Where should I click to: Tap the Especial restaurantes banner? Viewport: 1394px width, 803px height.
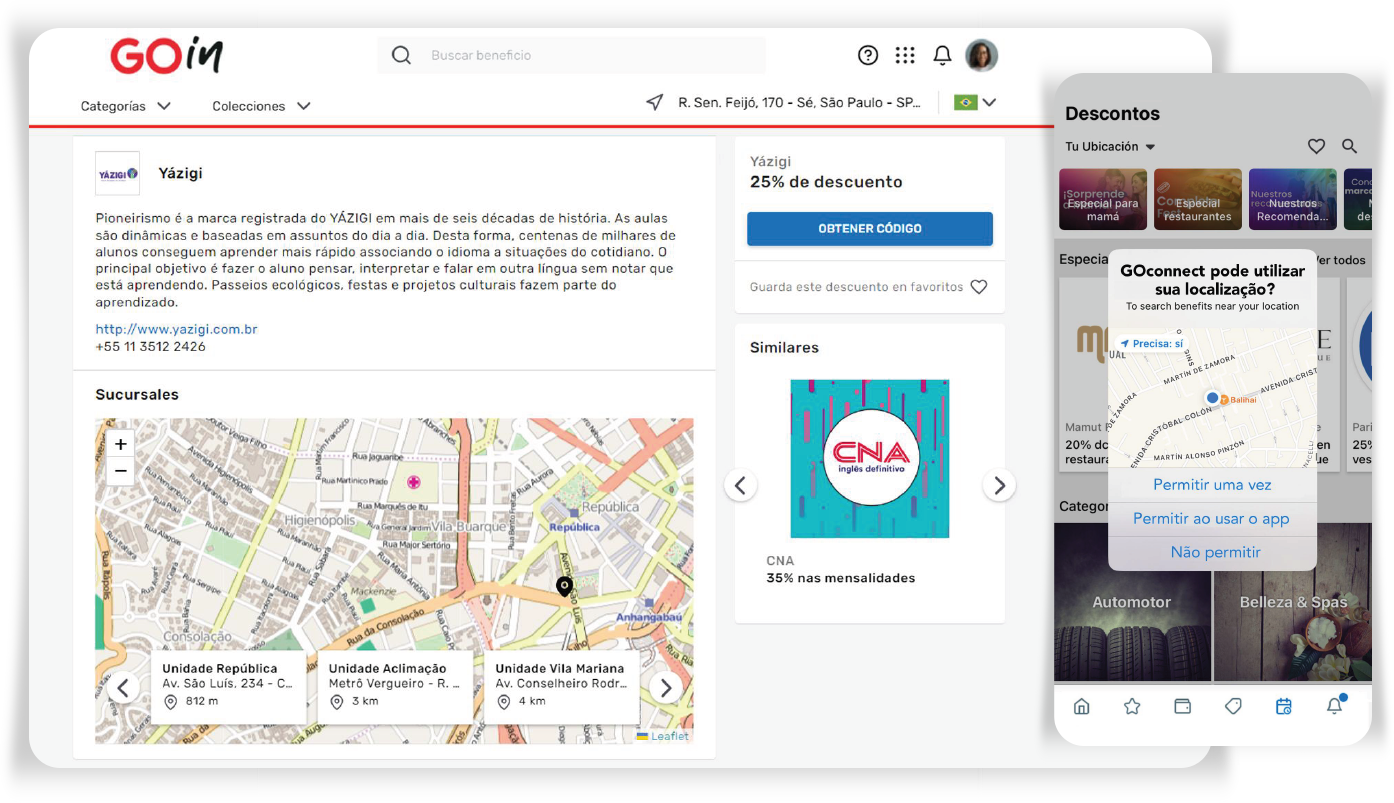[x=1198, y=199]
